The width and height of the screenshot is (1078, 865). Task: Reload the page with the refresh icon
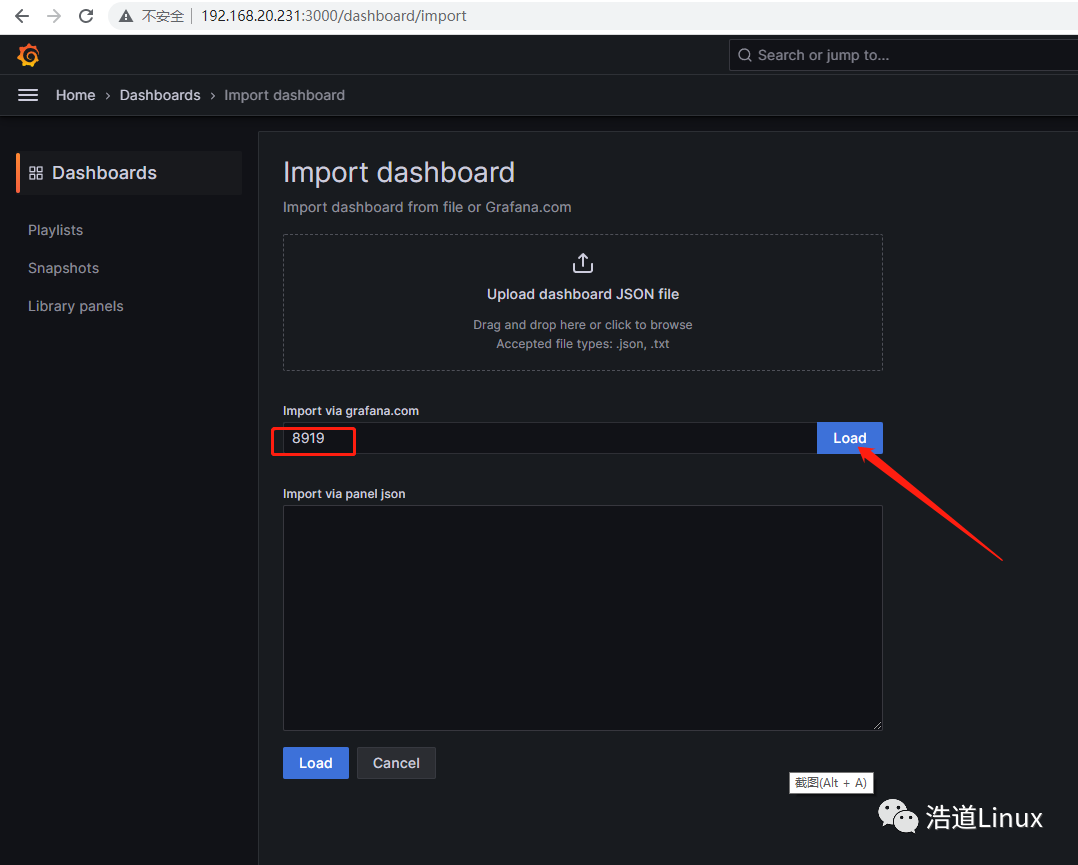tap(86, 16)
